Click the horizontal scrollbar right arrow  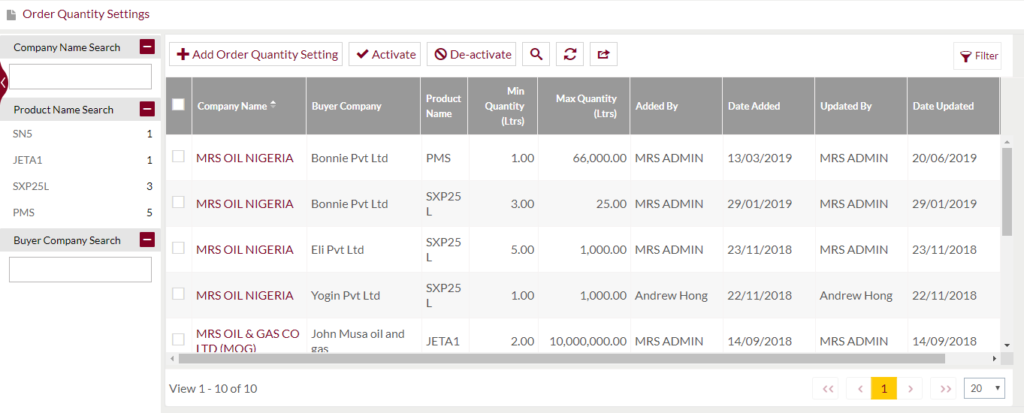pos(995,358)
